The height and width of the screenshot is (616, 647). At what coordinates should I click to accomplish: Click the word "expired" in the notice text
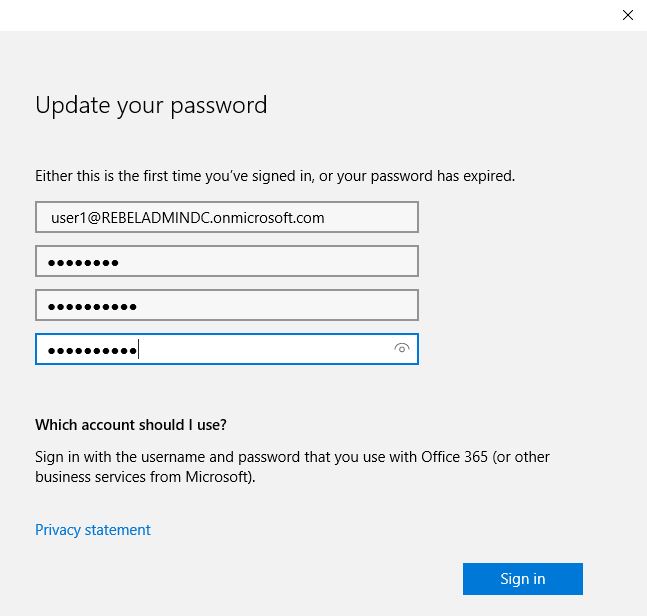point(487,176)
